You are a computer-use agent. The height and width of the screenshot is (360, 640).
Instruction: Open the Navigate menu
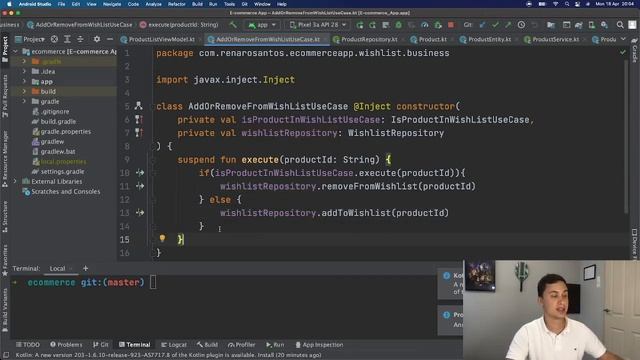[x=111, y=4]
